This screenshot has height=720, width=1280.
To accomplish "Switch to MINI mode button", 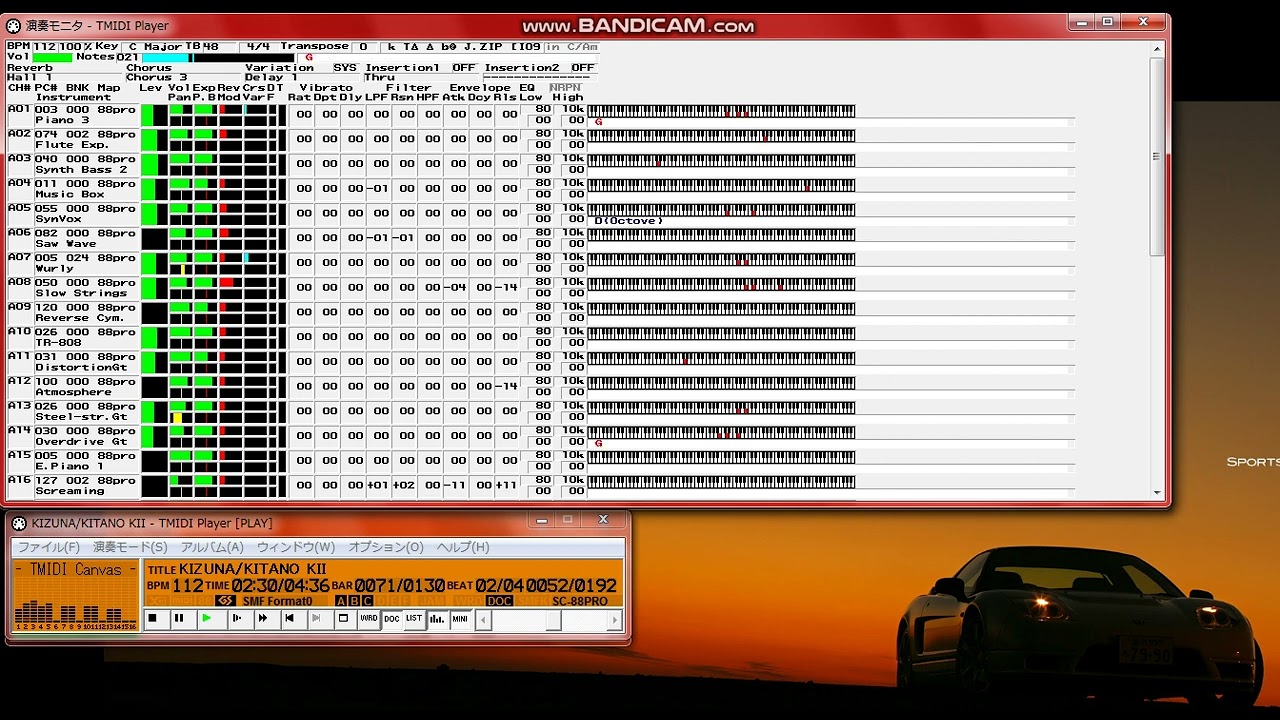I will coord(460,619).
